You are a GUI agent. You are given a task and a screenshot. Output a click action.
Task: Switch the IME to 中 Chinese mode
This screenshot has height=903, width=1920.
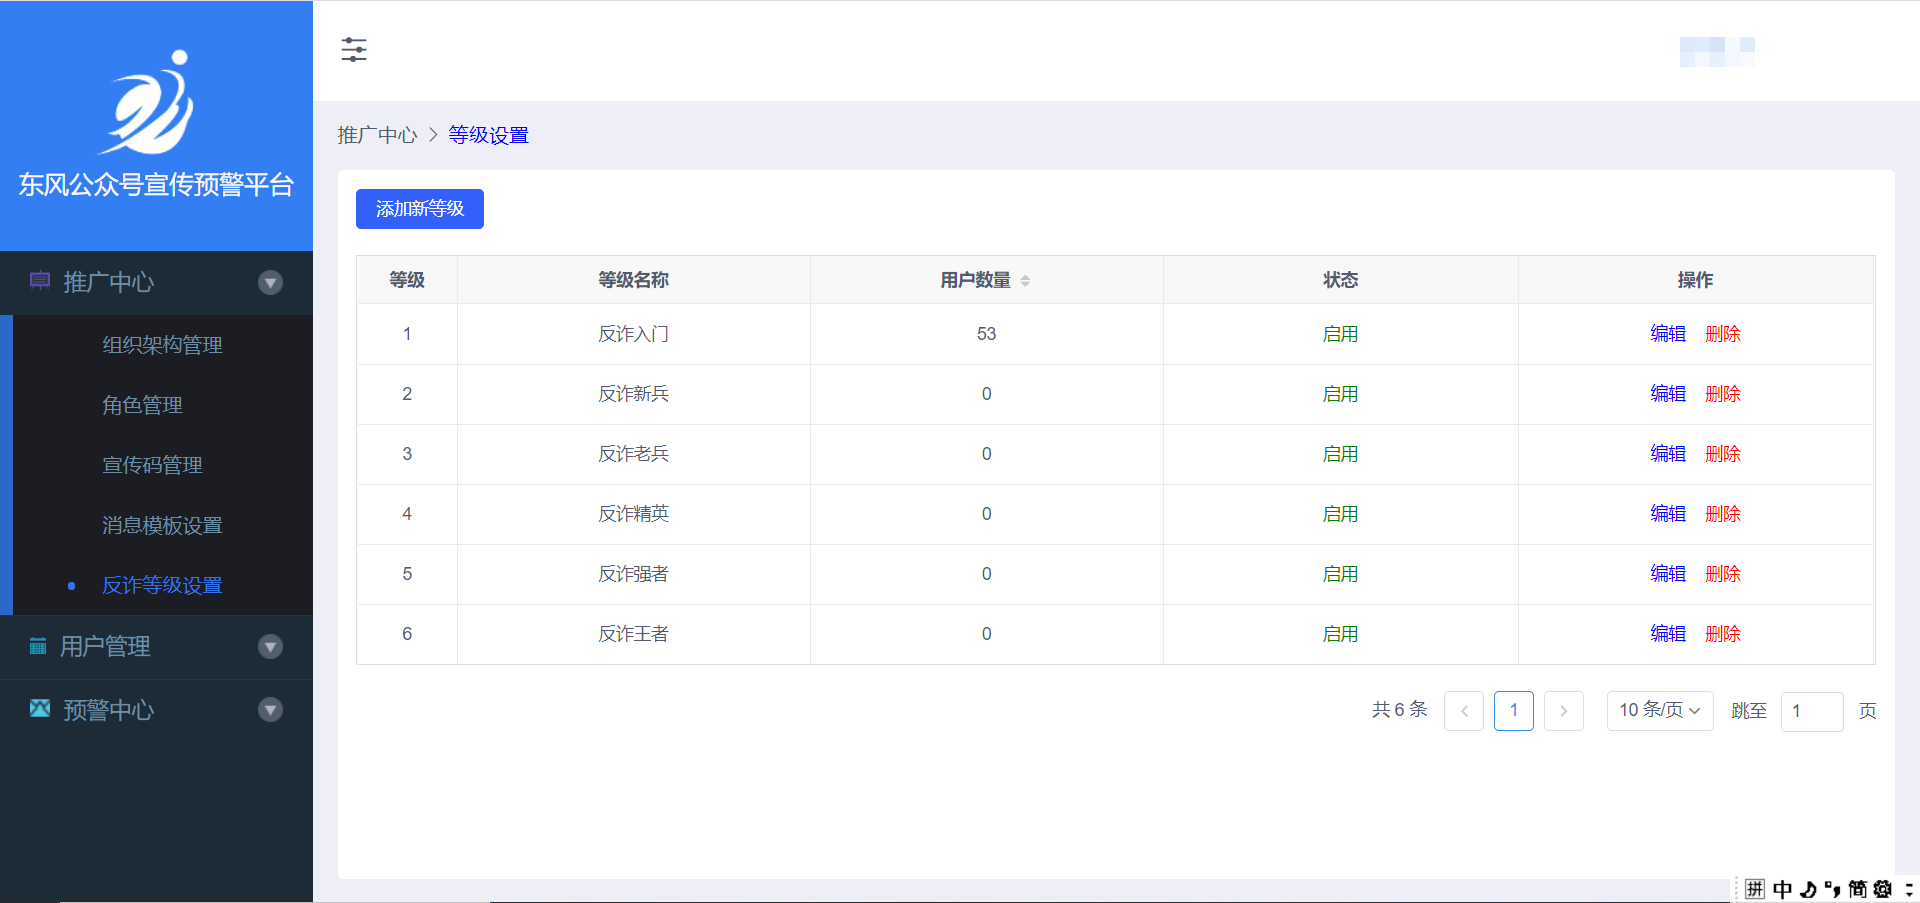(x=1783, y=889)
